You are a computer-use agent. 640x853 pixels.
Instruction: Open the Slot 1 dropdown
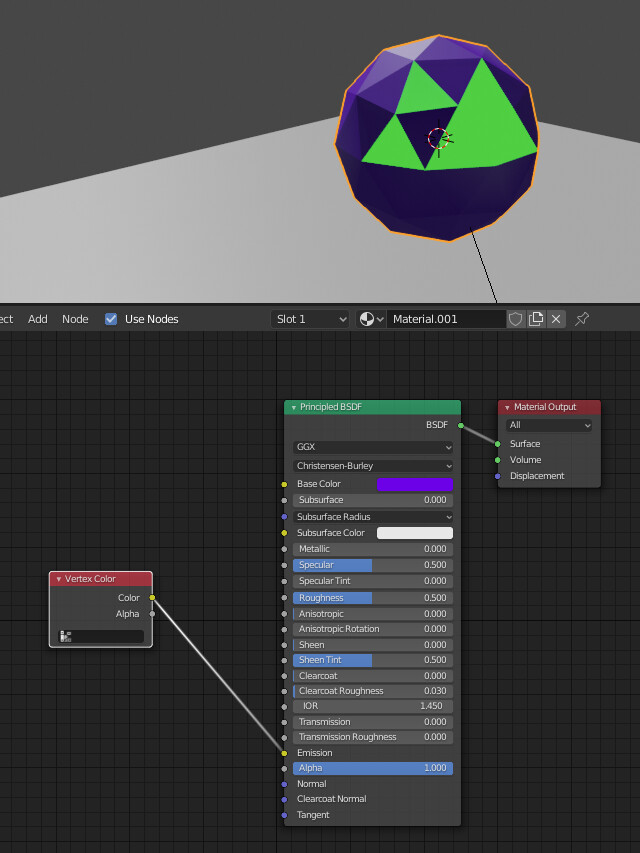[310, 319]
